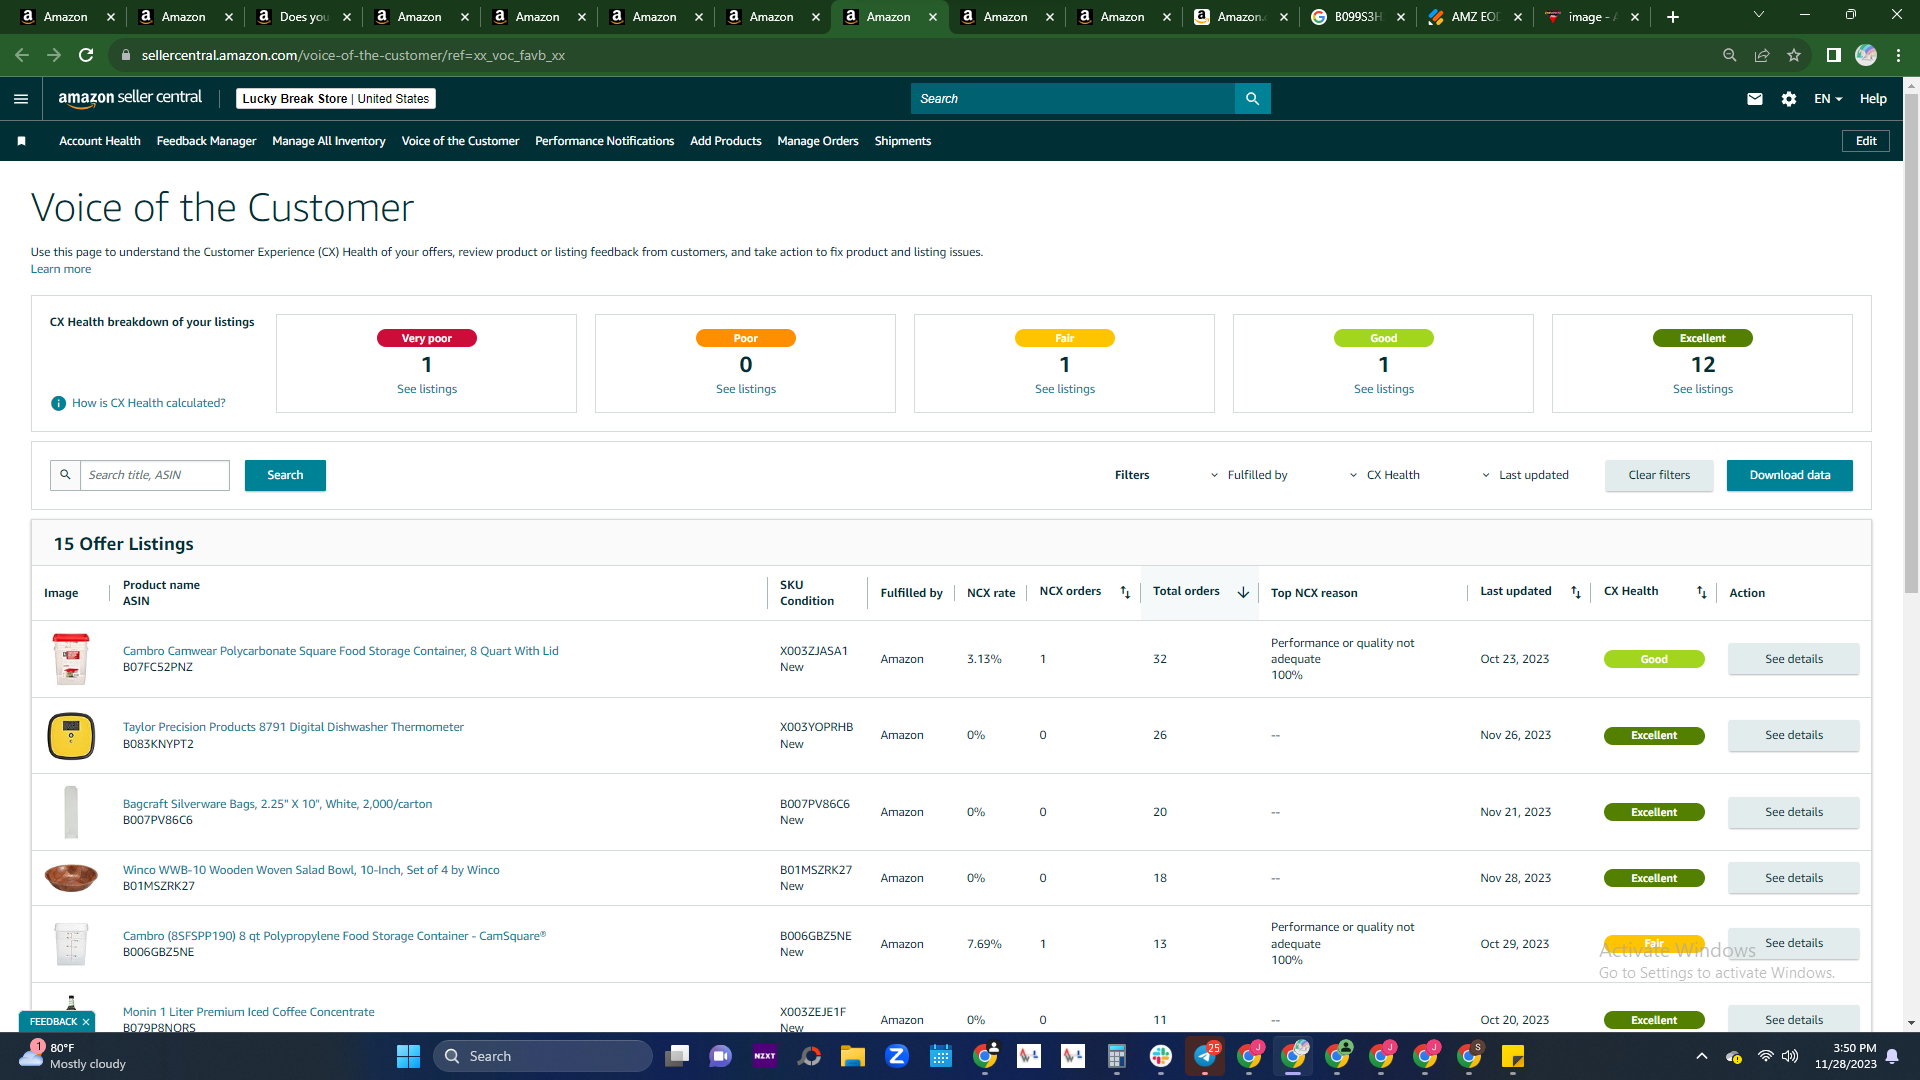Click Download data button
This screenshot has width=1920, height=1080.
click(x=1790, y=475)
